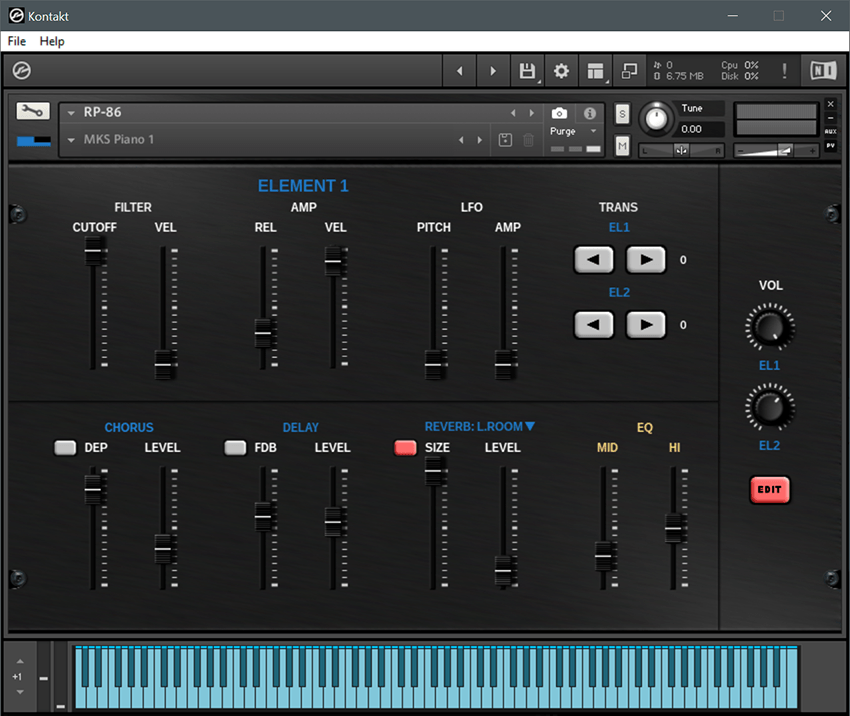
Task: Click the instrument output volume slider
Action: 776,151
